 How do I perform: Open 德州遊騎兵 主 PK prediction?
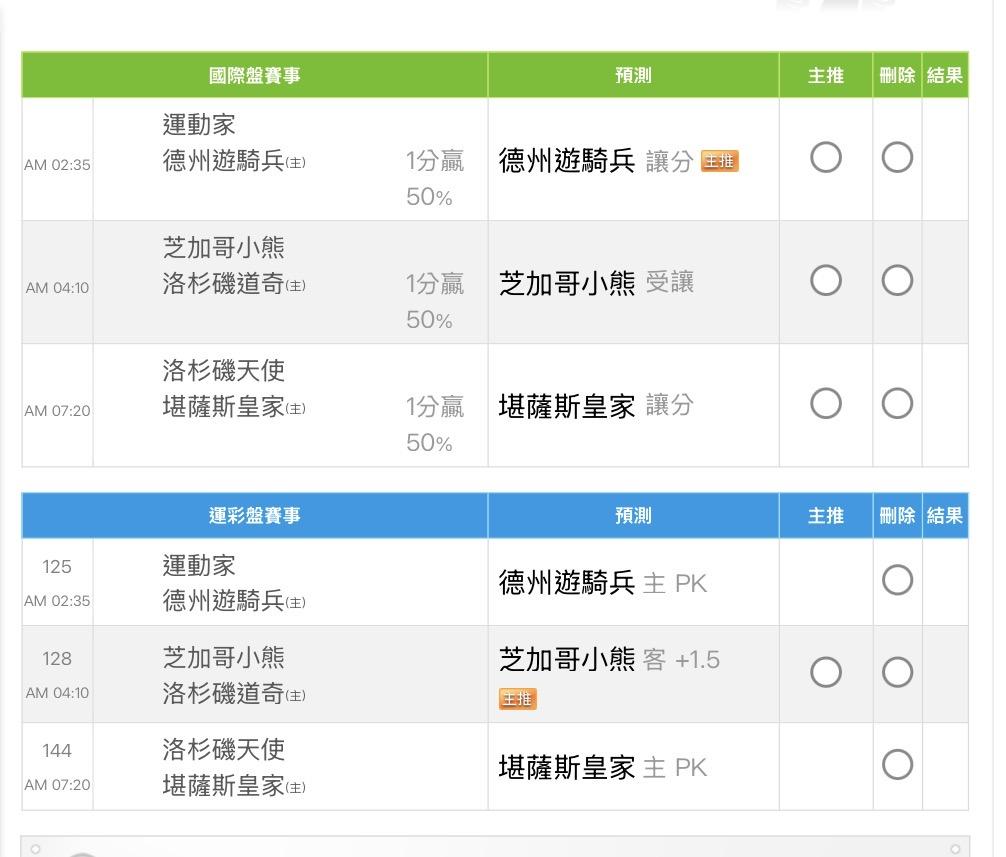[602, 583]
